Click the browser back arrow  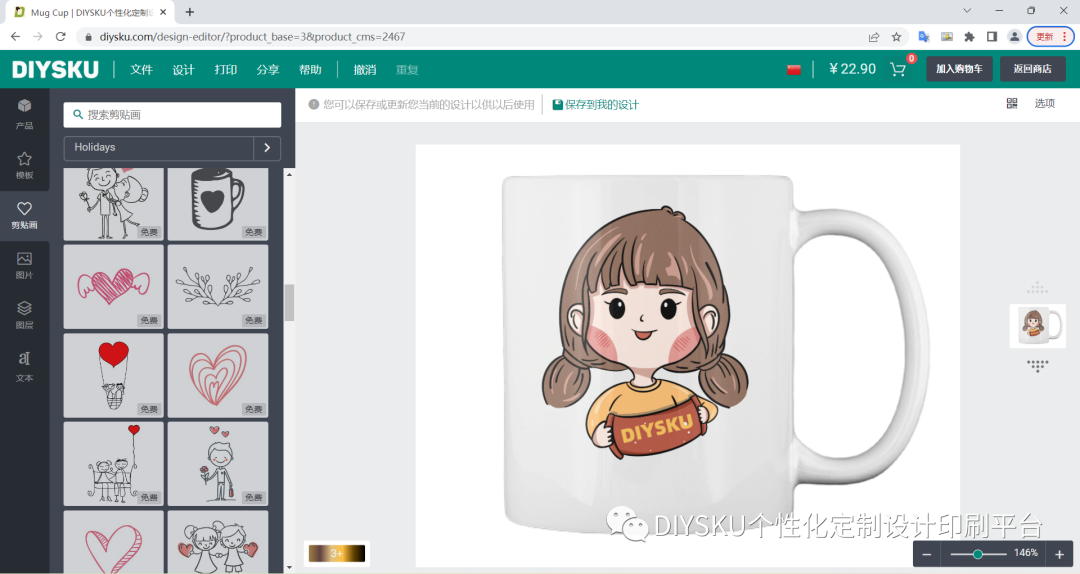15,37
